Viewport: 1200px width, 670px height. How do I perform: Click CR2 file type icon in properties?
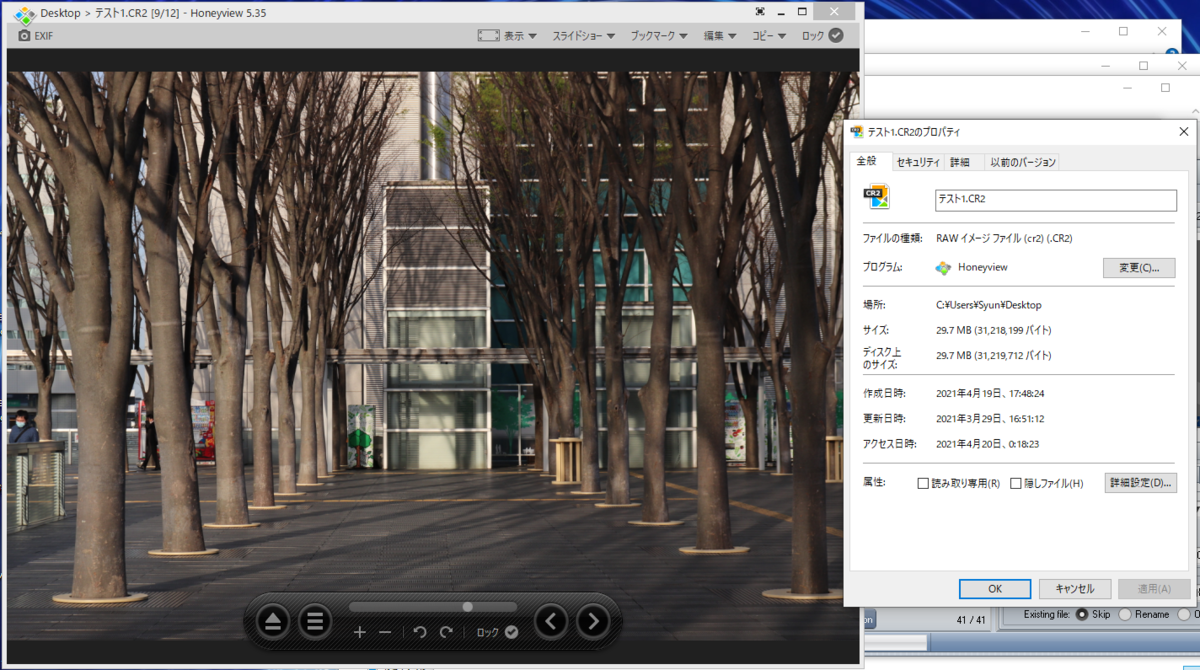click(877, 197)
